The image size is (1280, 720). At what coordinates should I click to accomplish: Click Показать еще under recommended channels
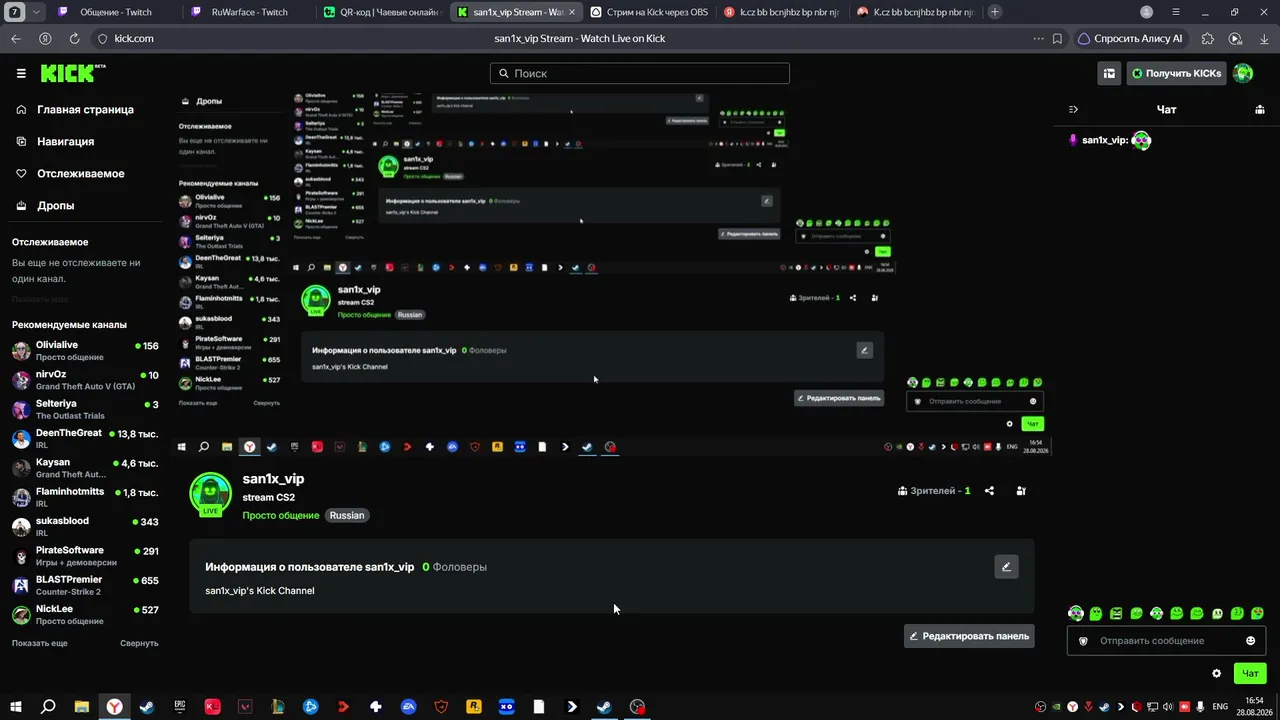coord(40,643)
